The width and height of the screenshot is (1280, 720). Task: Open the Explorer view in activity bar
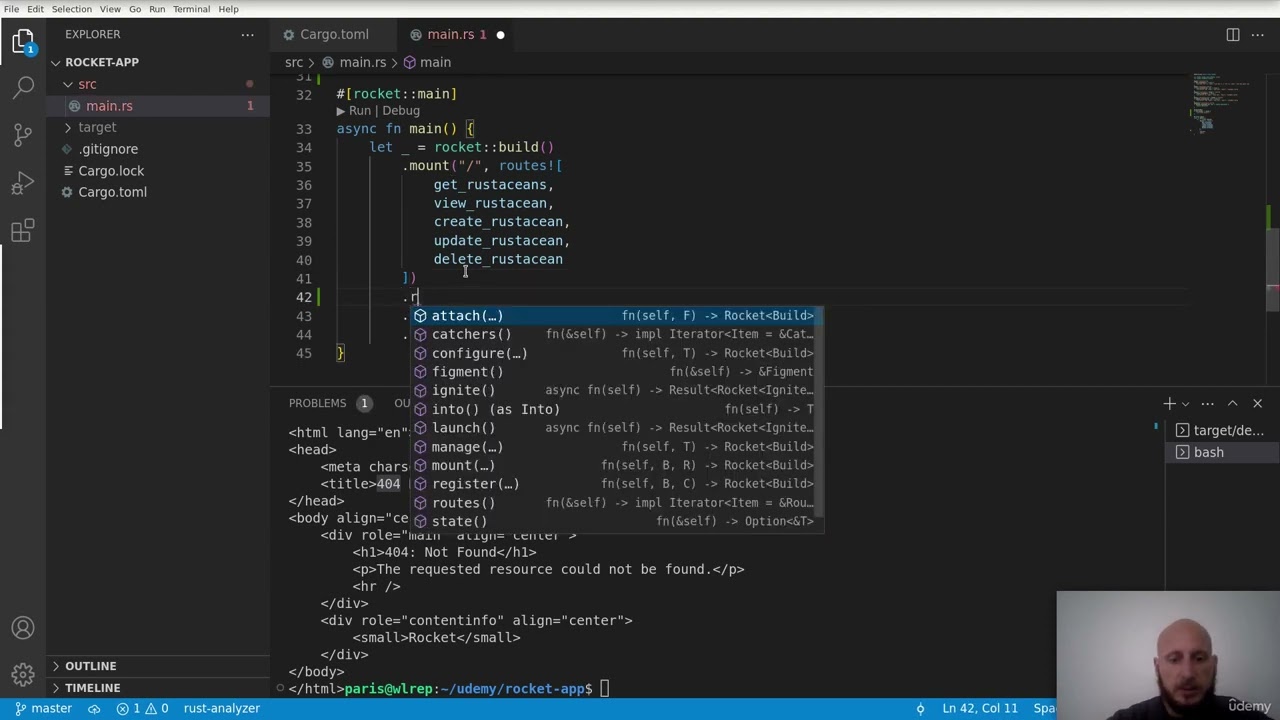point(23,42)
